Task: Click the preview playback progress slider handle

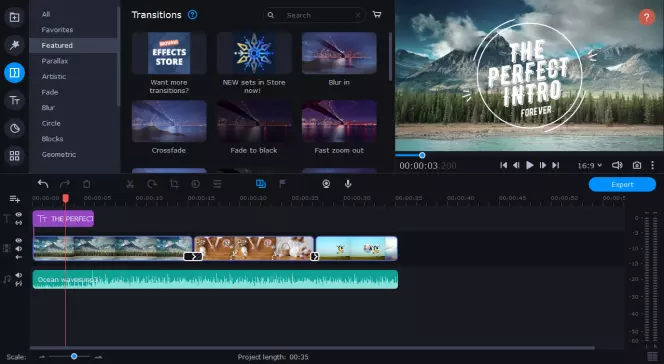Action: 422,155
